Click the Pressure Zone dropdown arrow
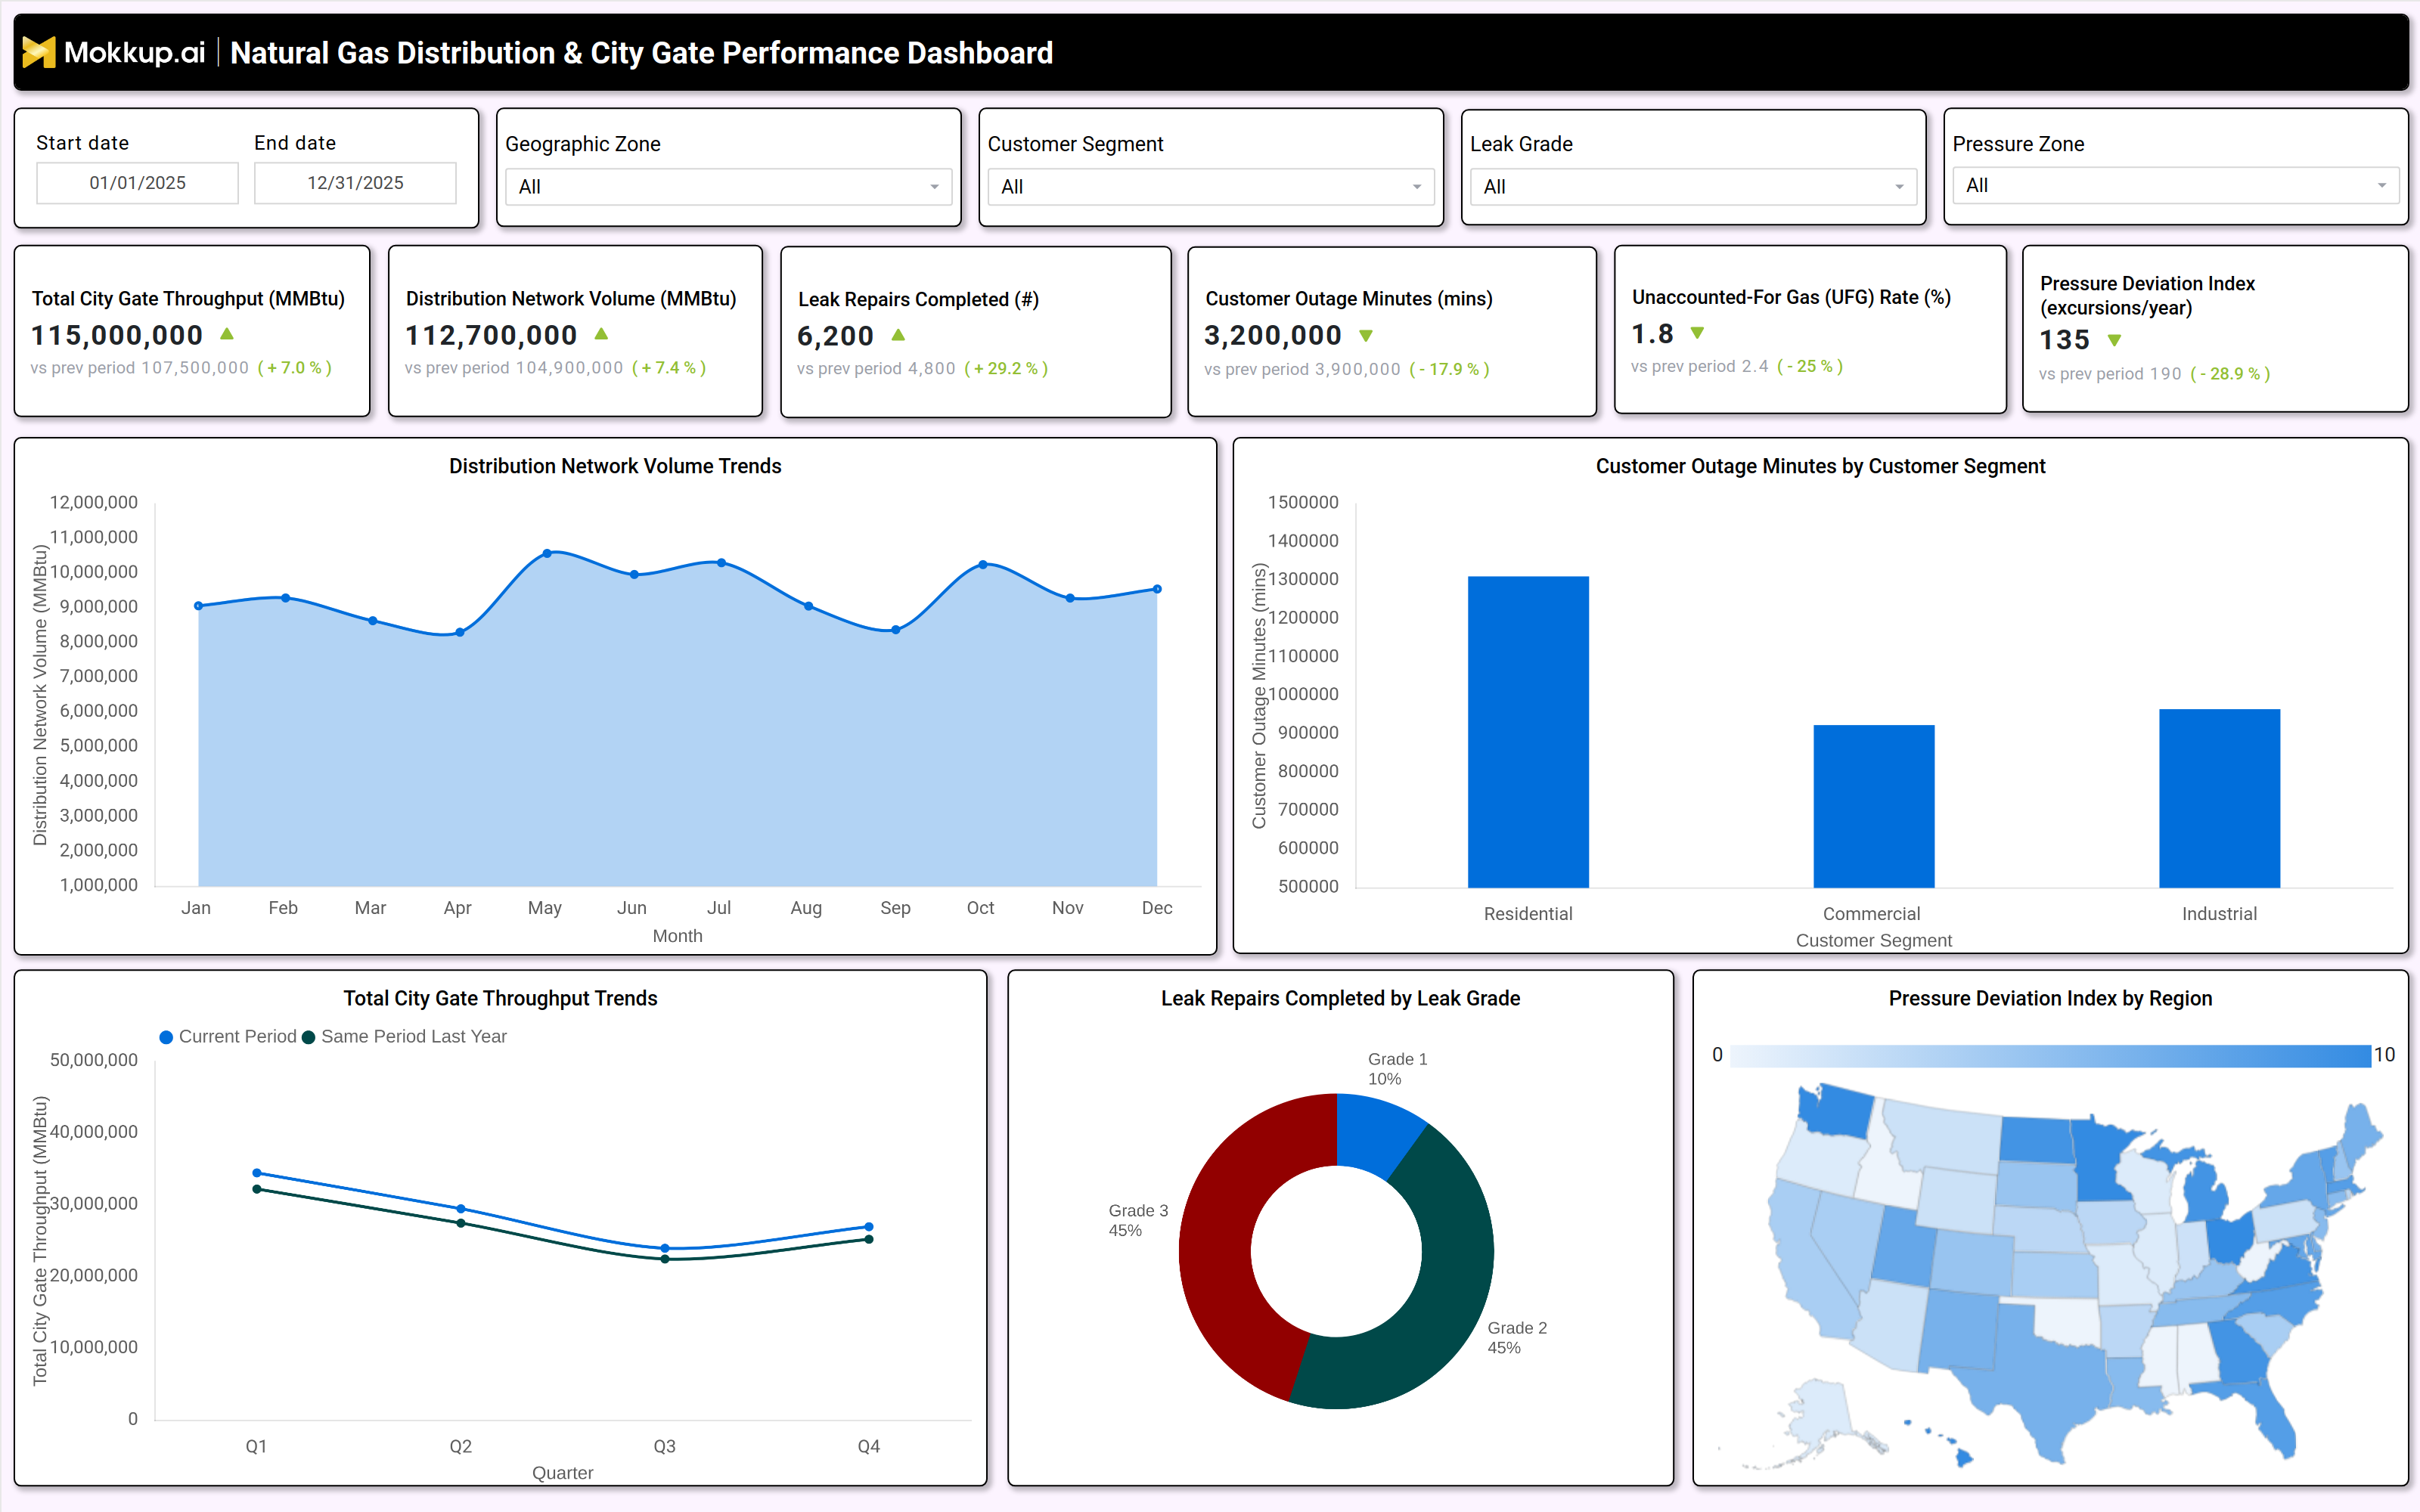2420x1512 pixels. (x=2382, y=185)
